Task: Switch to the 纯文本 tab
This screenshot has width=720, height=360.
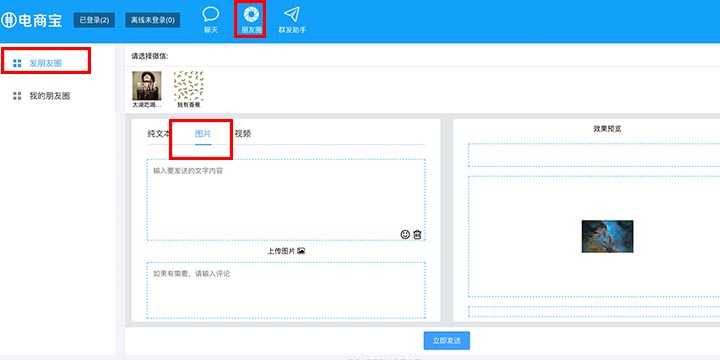Action: (x=158, y=134)
